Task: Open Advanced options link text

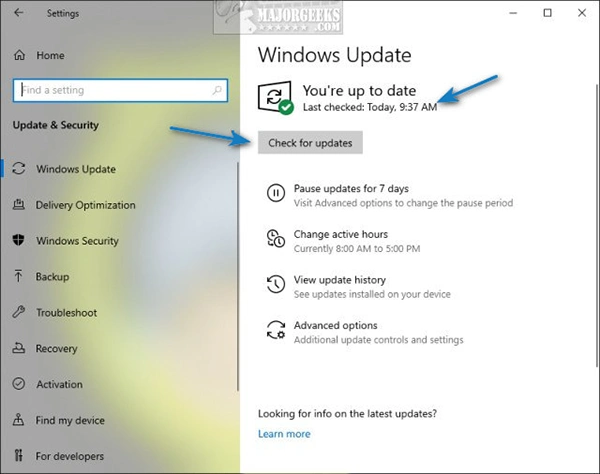Action: (x=335, y=325)
